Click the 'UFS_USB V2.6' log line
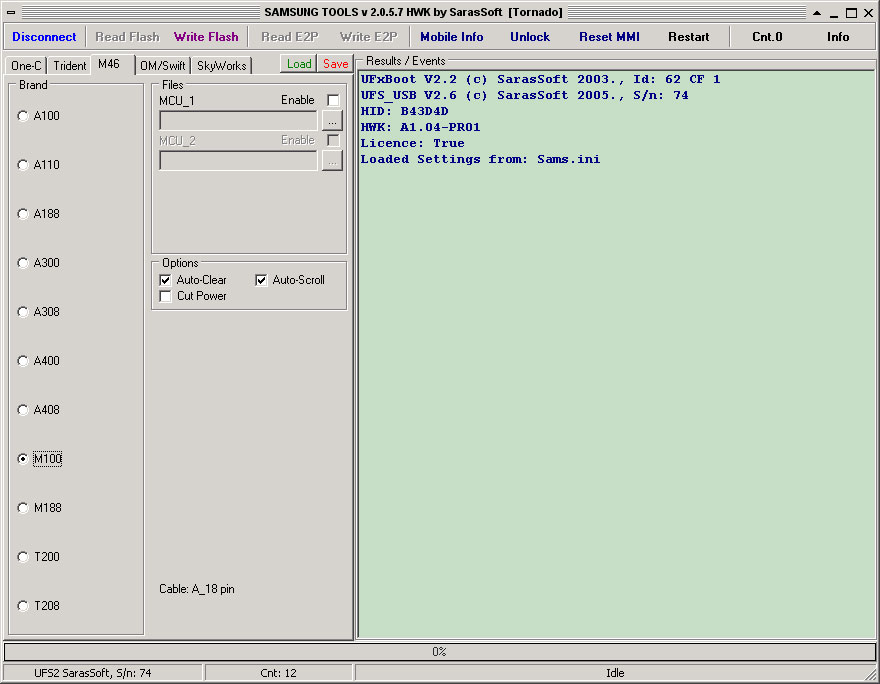This screenshot has height=684, width=880. tap(525, 95)
